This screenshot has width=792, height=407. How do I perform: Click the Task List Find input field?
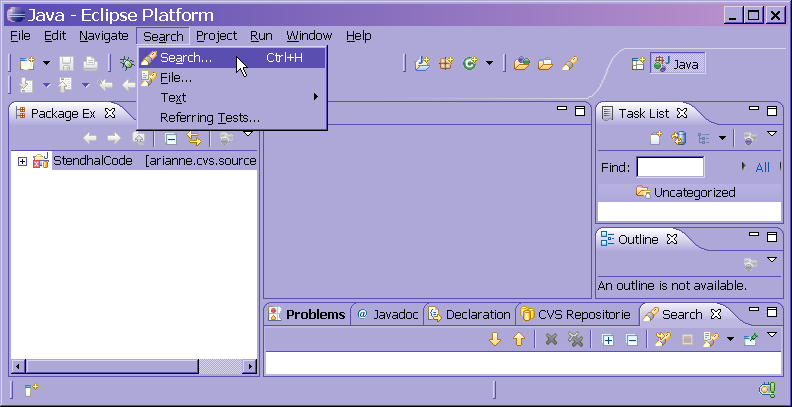click(x=670, y=167)
